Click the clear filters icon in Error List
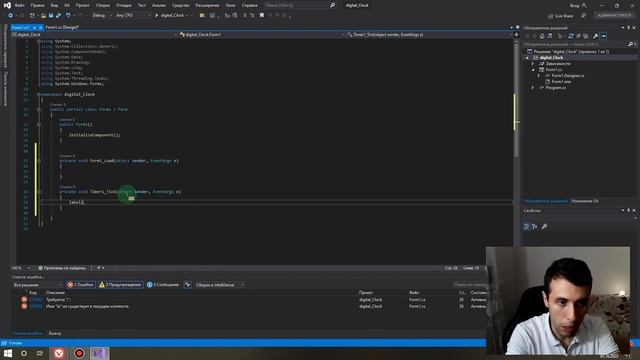Screen dimensions: 640x360 pyautogui.click(x=187, y=285)
